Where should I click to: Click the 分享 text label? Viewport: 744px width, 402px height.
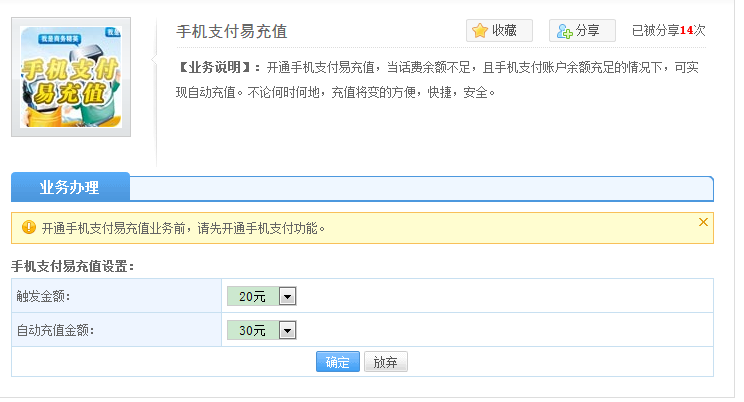coord(588,31)
